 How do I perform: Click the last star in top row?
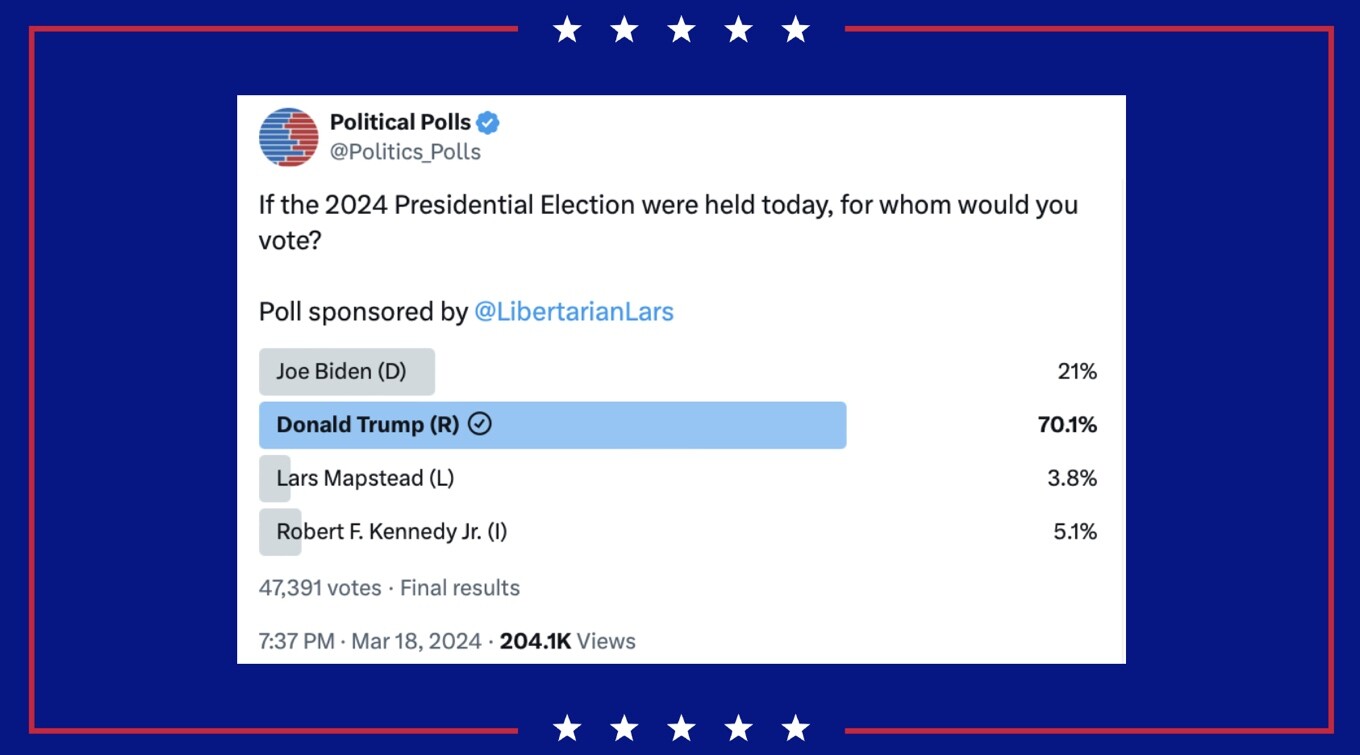point(796,30)
